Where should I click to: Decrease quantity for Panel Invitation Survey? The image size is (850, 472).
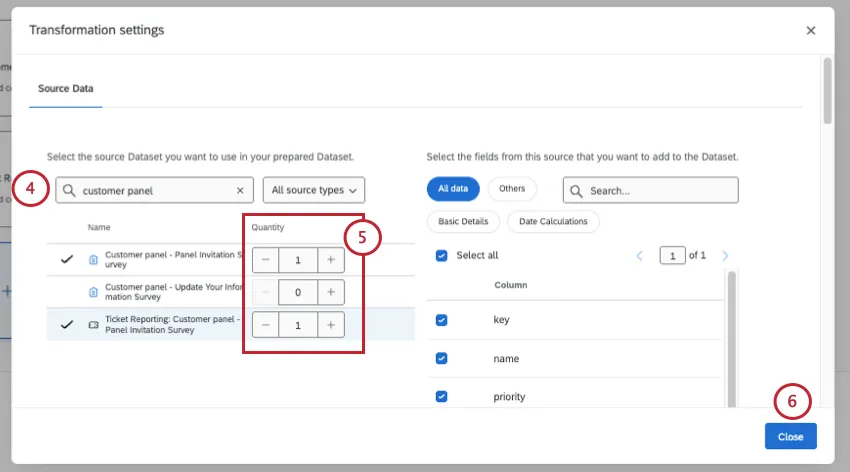pos(266,260)
